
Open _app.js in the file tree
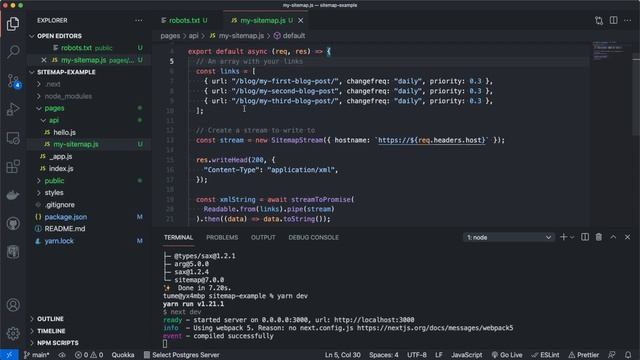tap(60, 156)
